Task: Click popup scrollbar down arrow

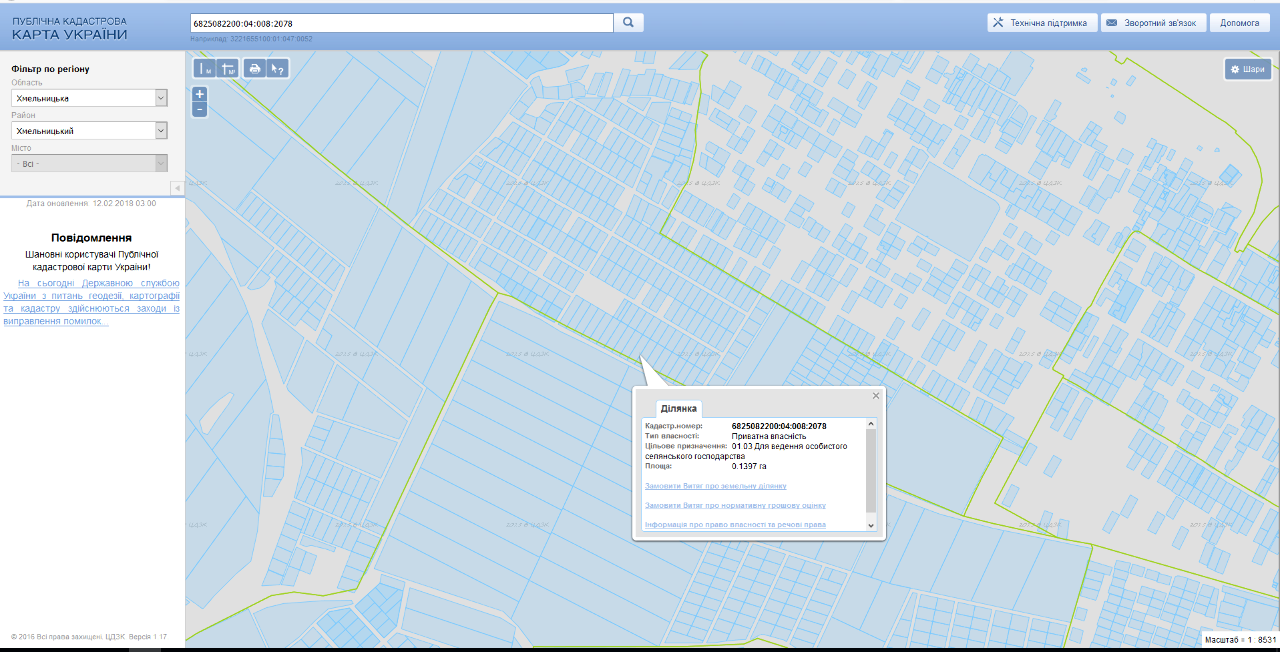Action: [x=870, y=525]
